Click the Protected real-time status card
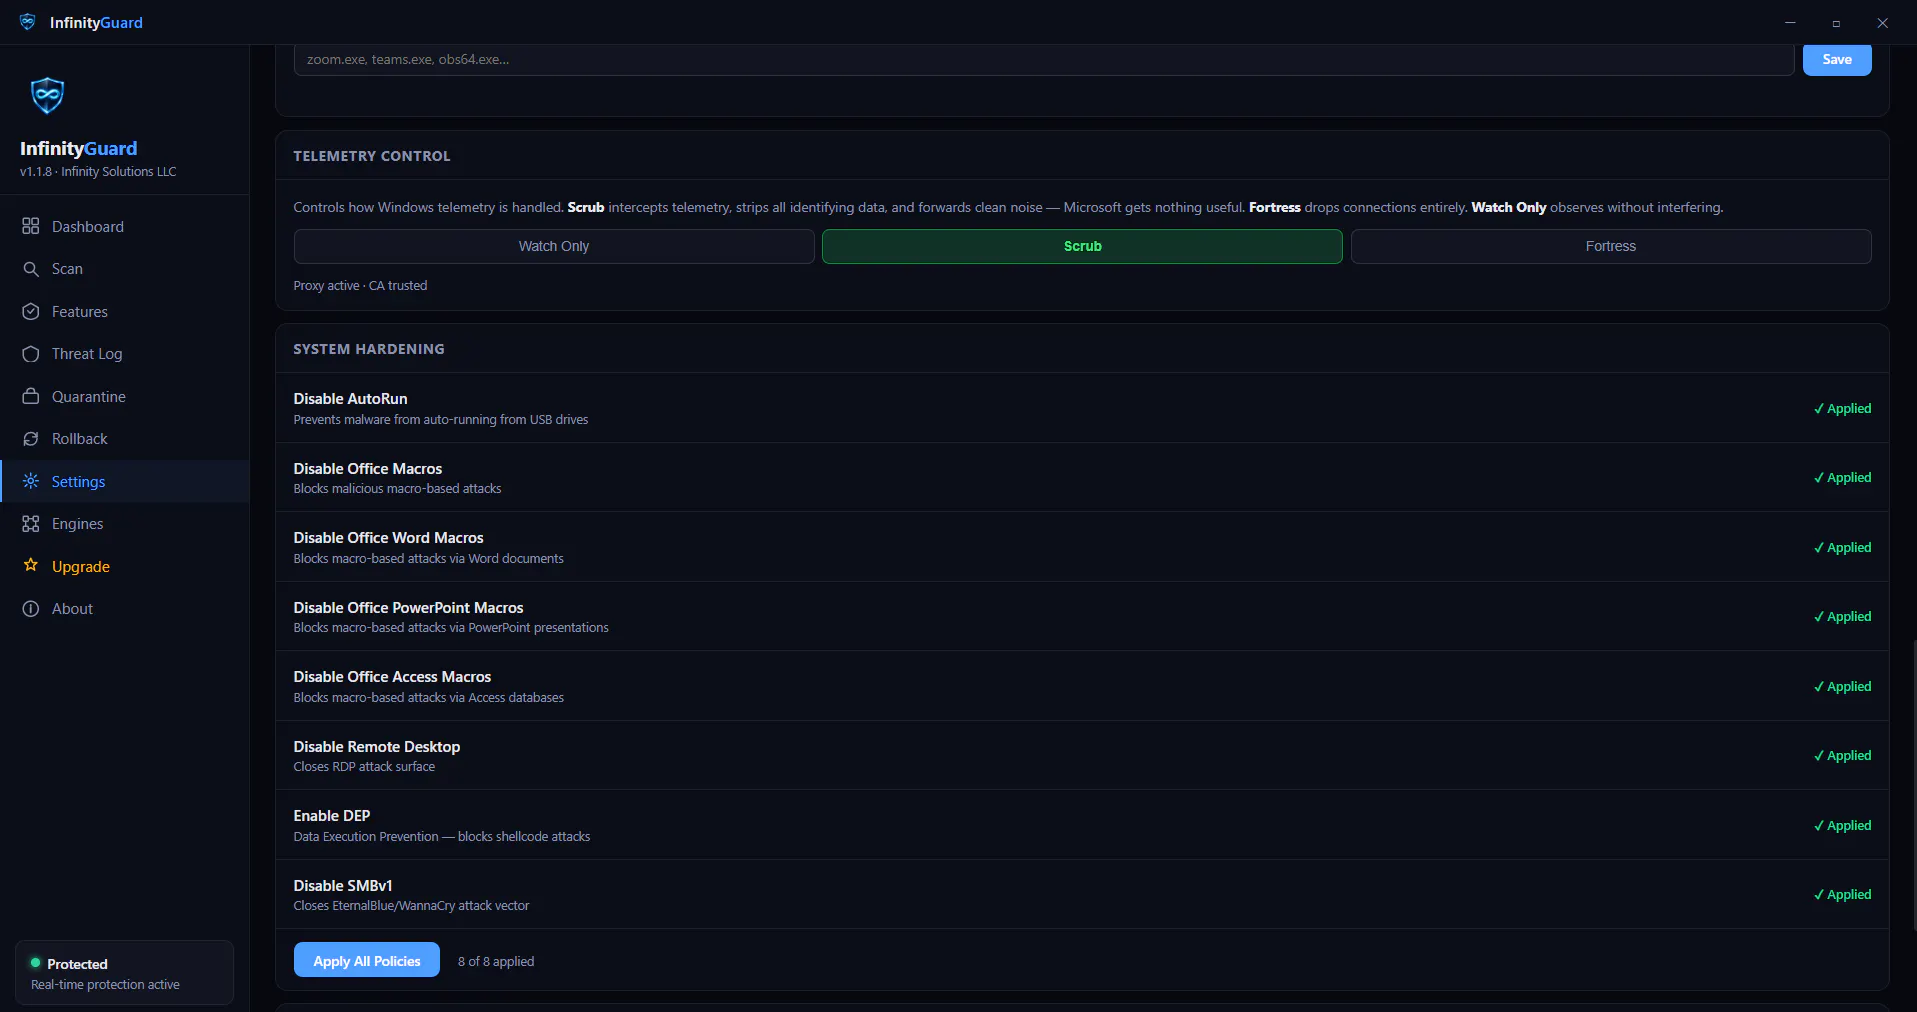Screen dimensions: 1917x1012 [124, 972]
